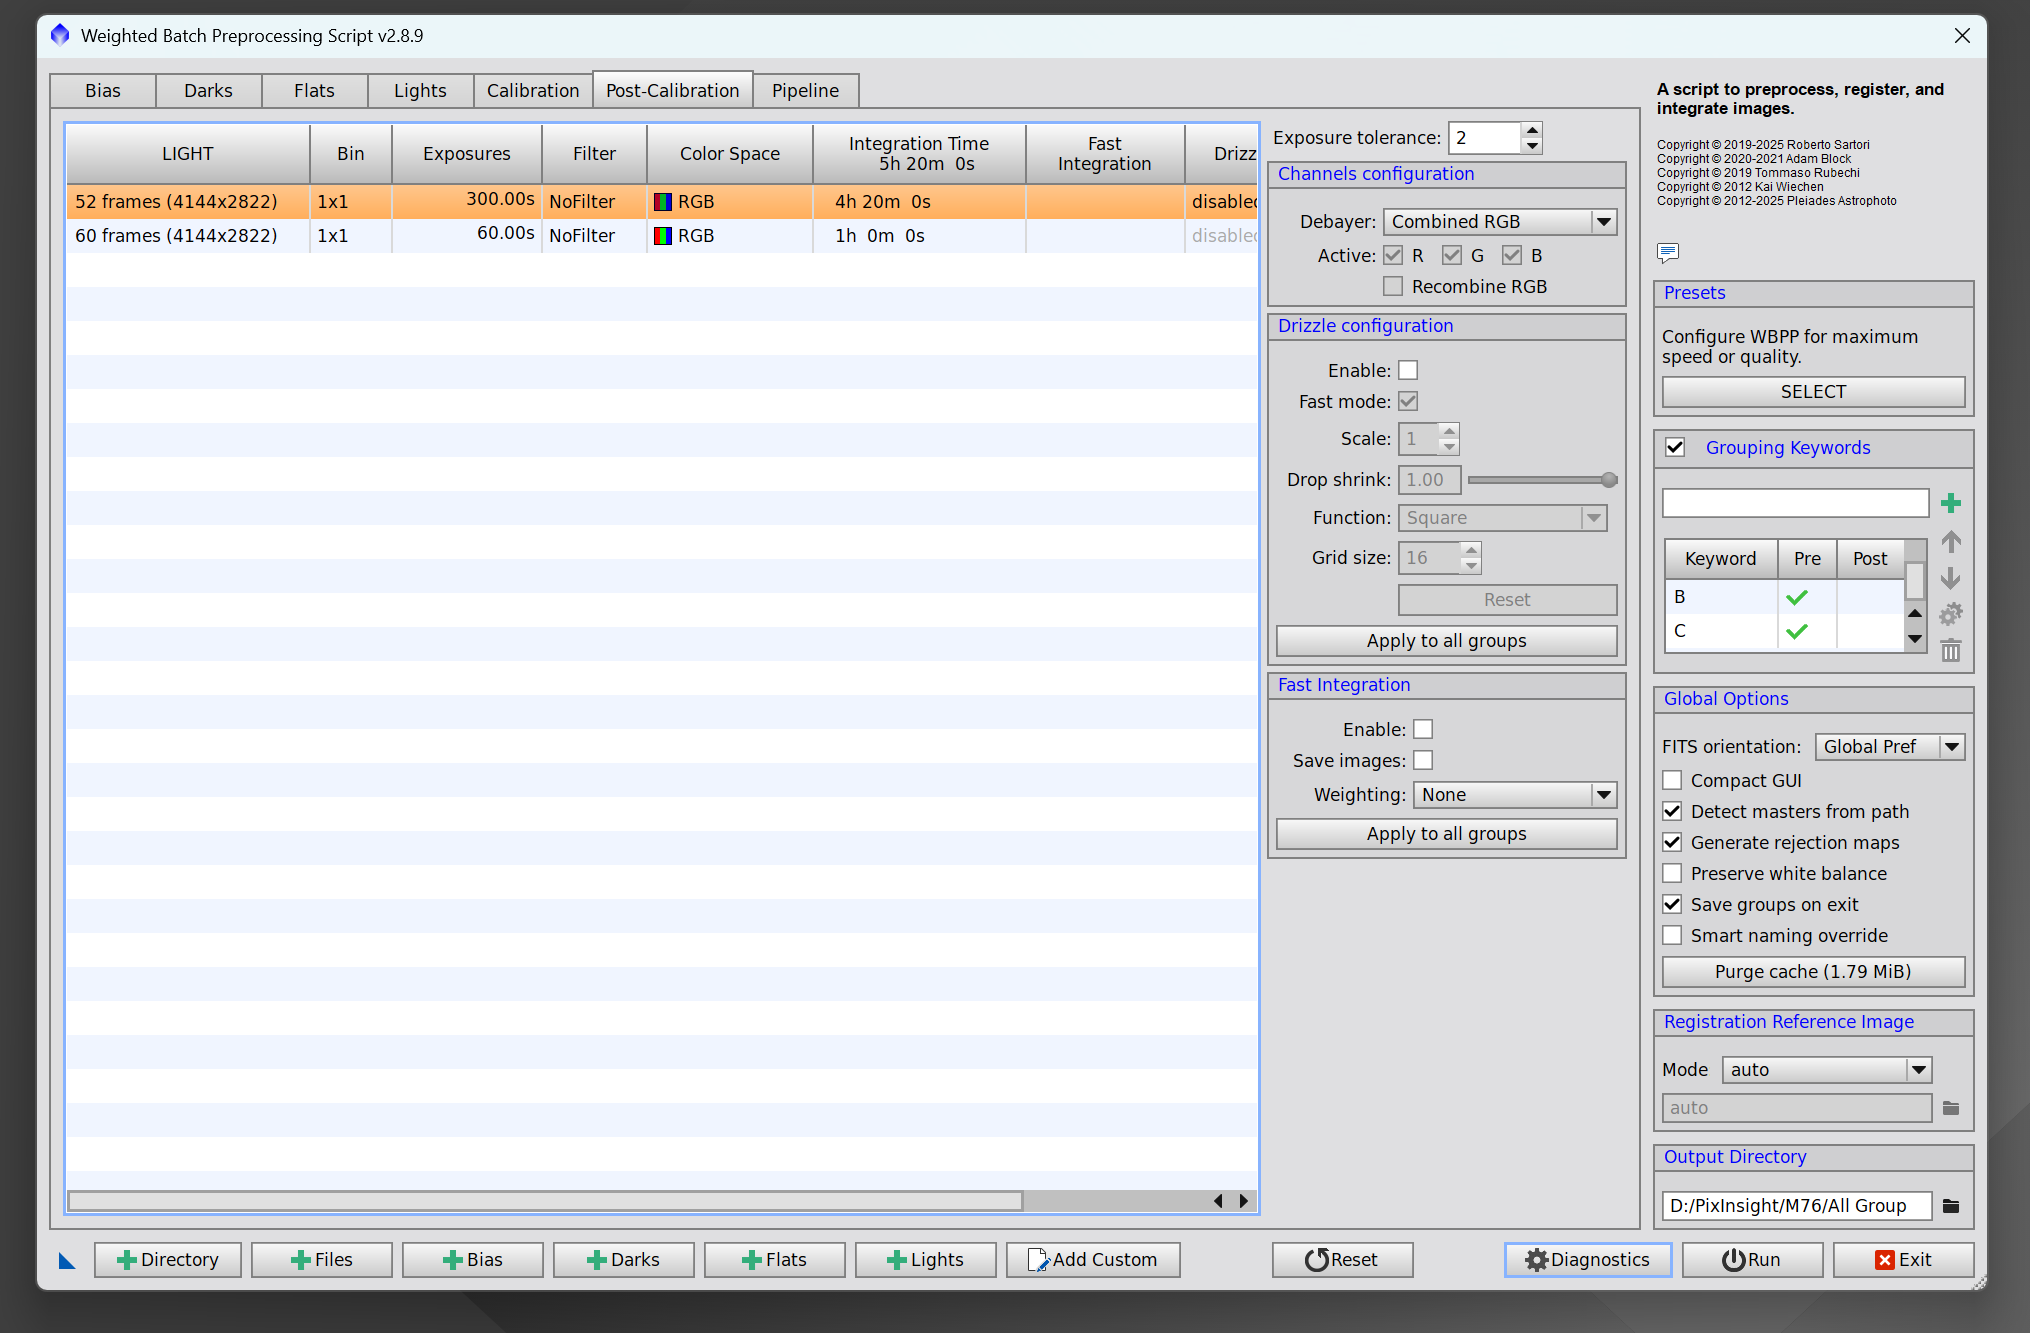Move keyword up with arrow icon

(x=1950, y=542)
